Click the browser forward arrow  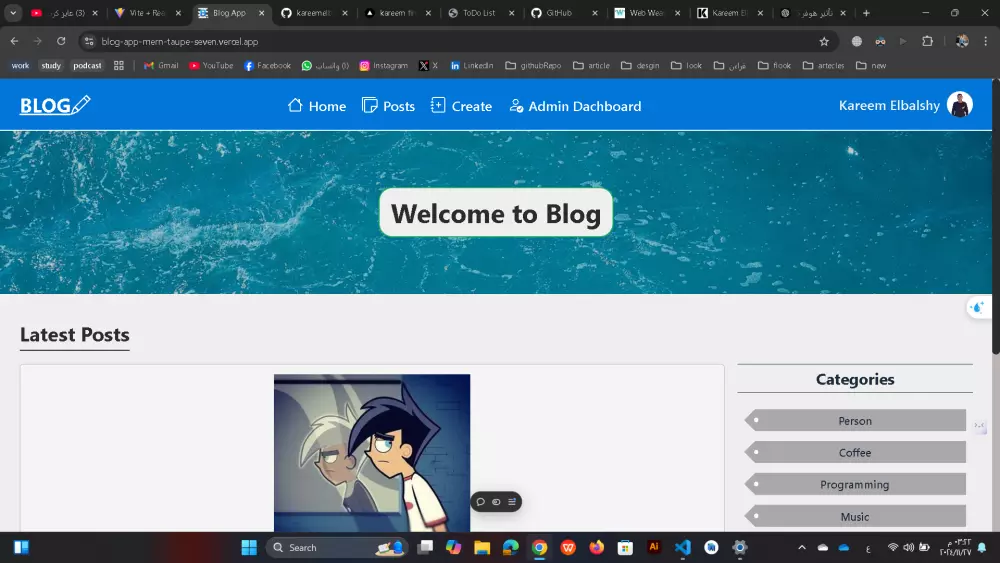point(38,41)
